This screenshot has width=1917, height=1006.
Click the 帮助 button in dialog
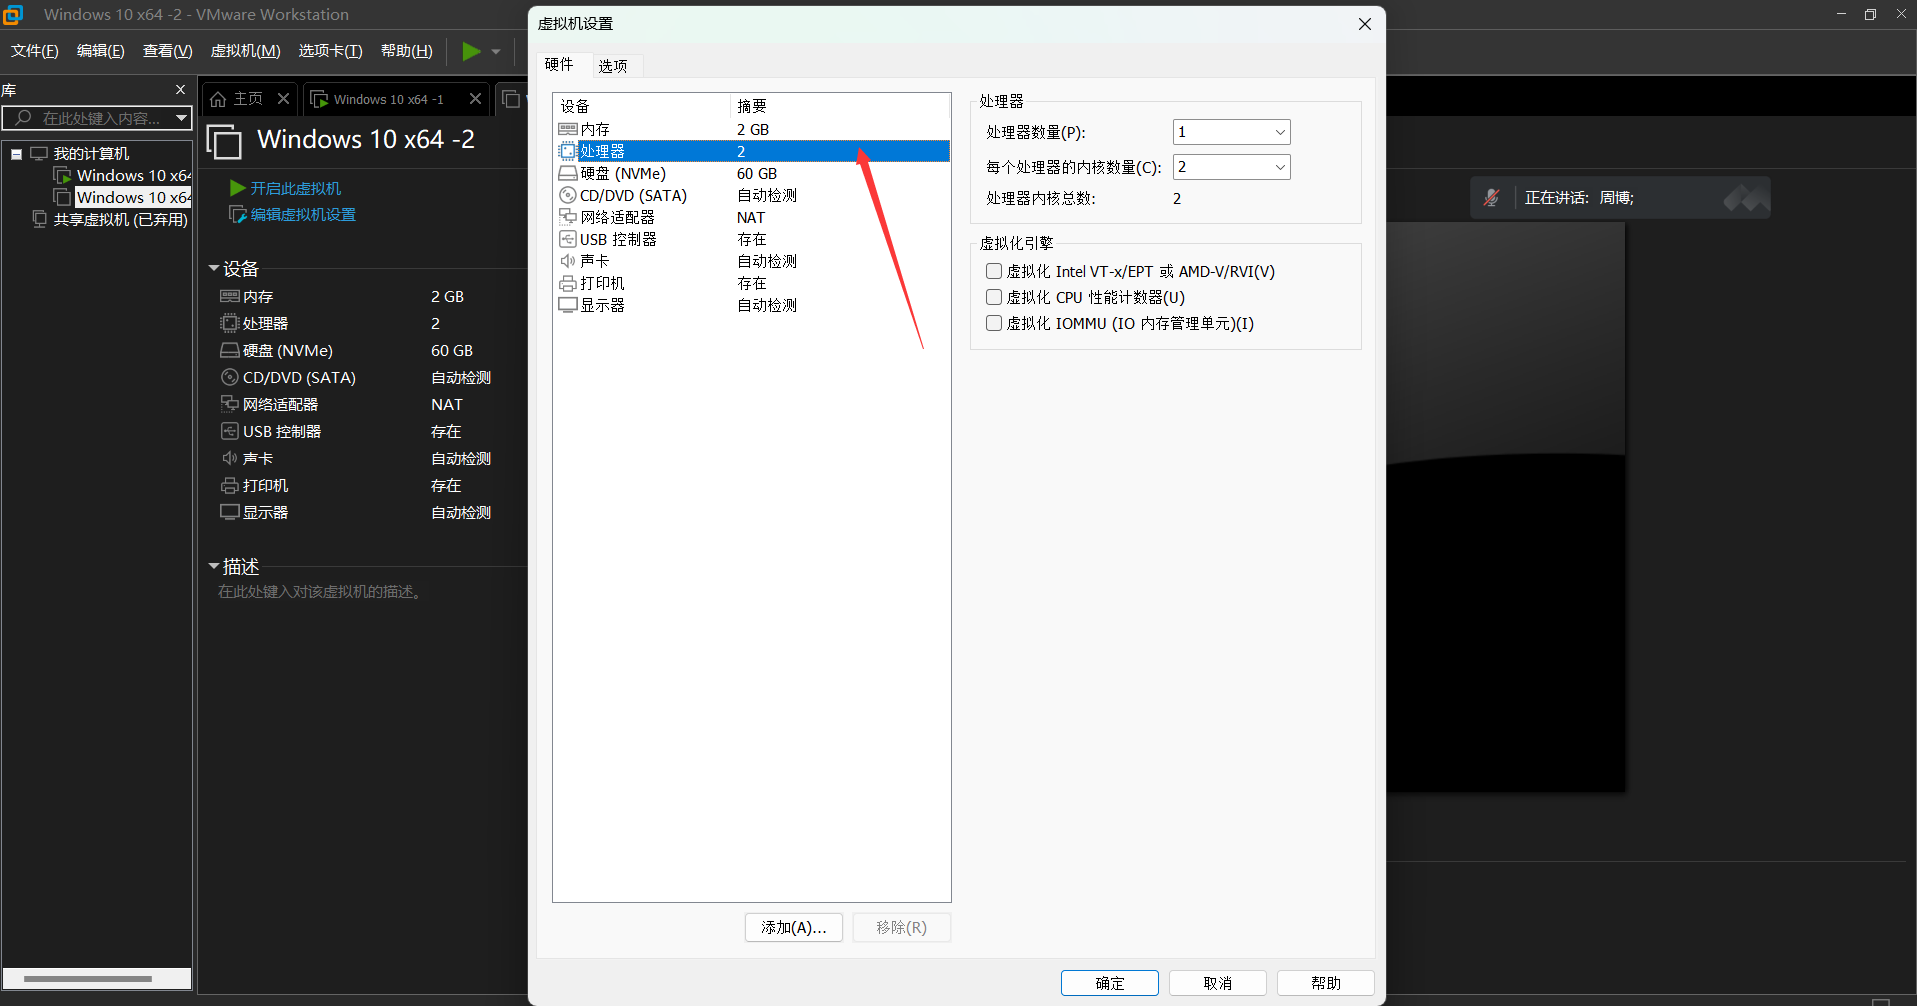(1325, 983)
